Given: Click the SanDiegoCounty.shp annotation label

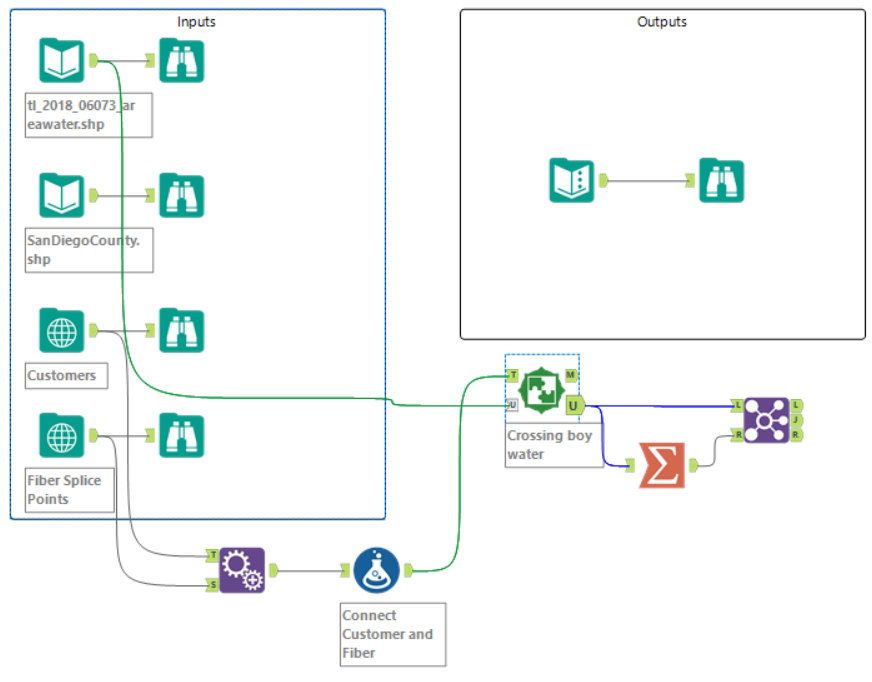Looking at the screenshot, I should pos(89,250).
